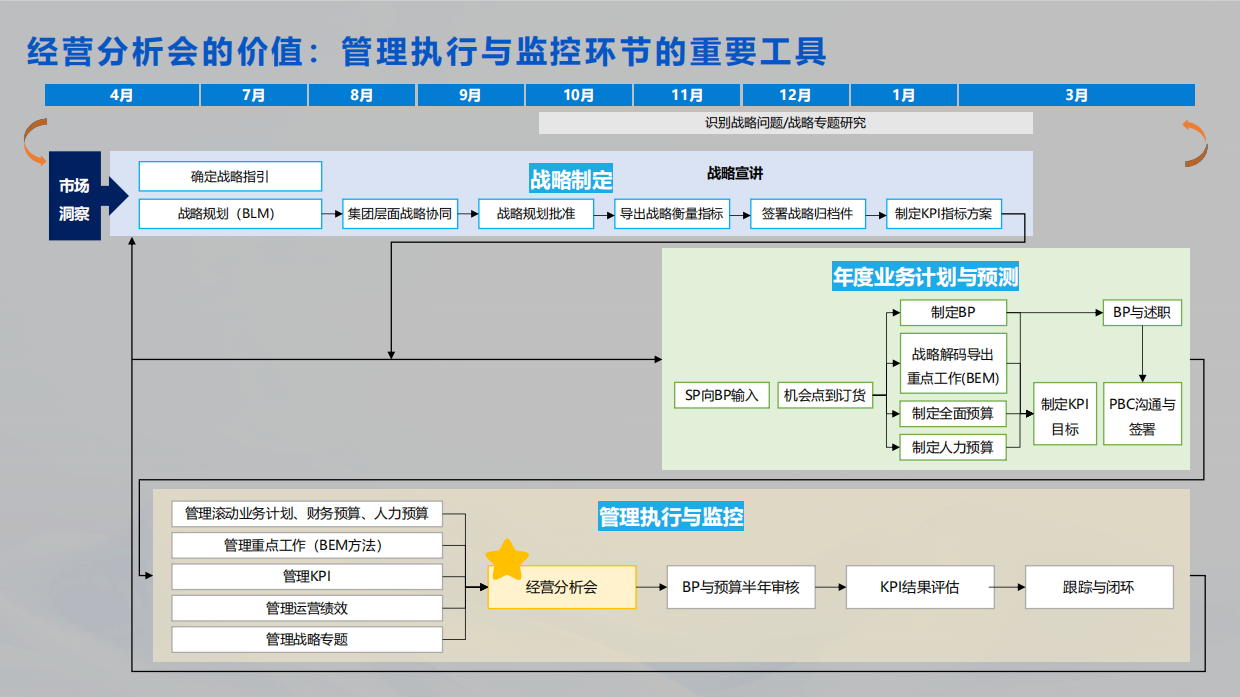Click the 管理重点工作（BEM方法）box
Image resolution: width=1240 pixels, height=697 pixels.
pos(307,545)
